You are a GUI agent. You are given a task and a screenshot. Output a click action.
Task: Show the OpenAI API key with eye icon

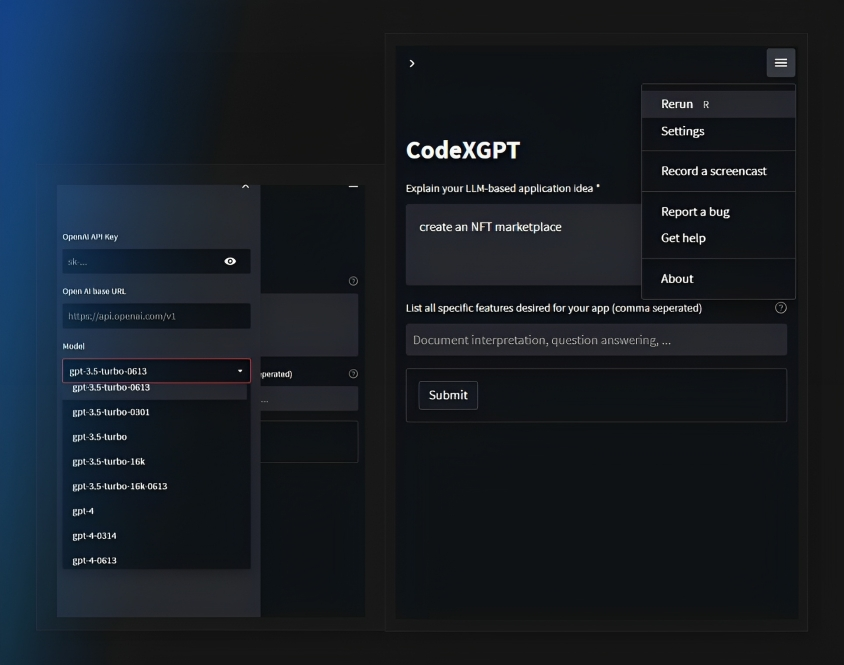pyautogui.click(x=230, y=261)
